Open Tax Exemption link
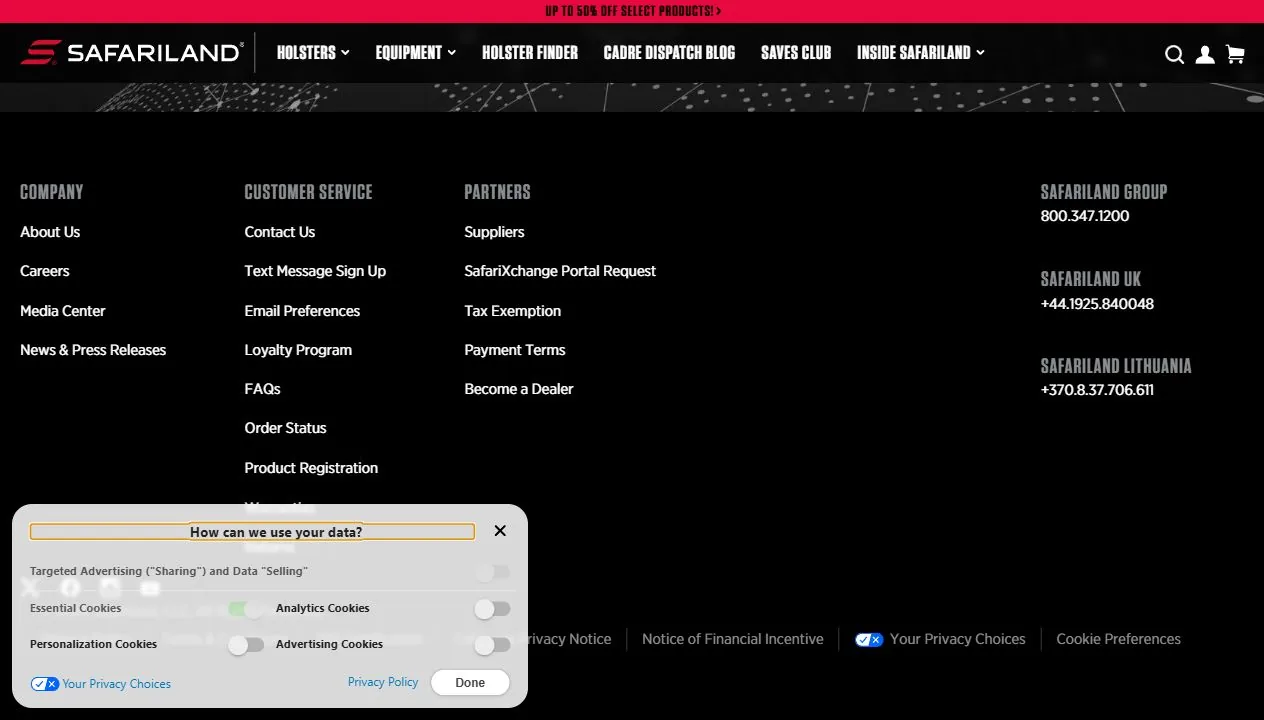Screen dimensions: 1264x720 [x=513, y=311]
